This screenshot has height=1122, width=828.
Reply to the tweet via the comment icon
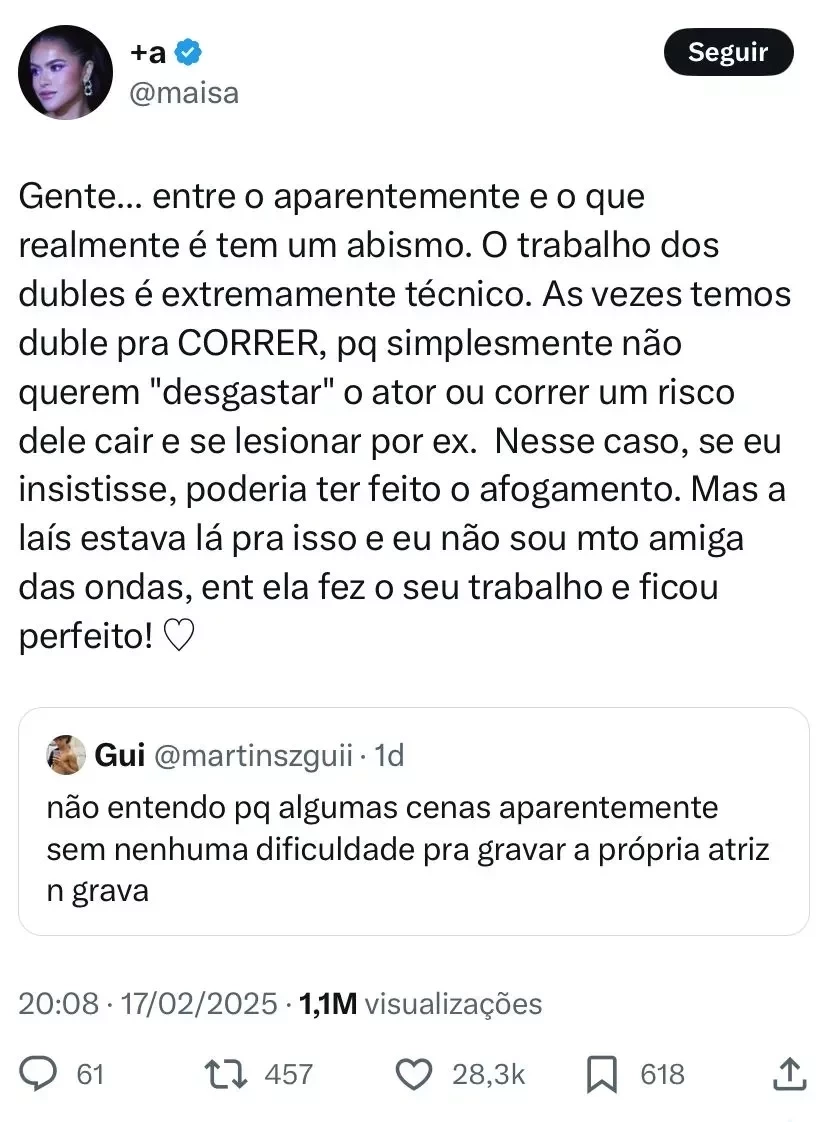(x=40, y=1074)
